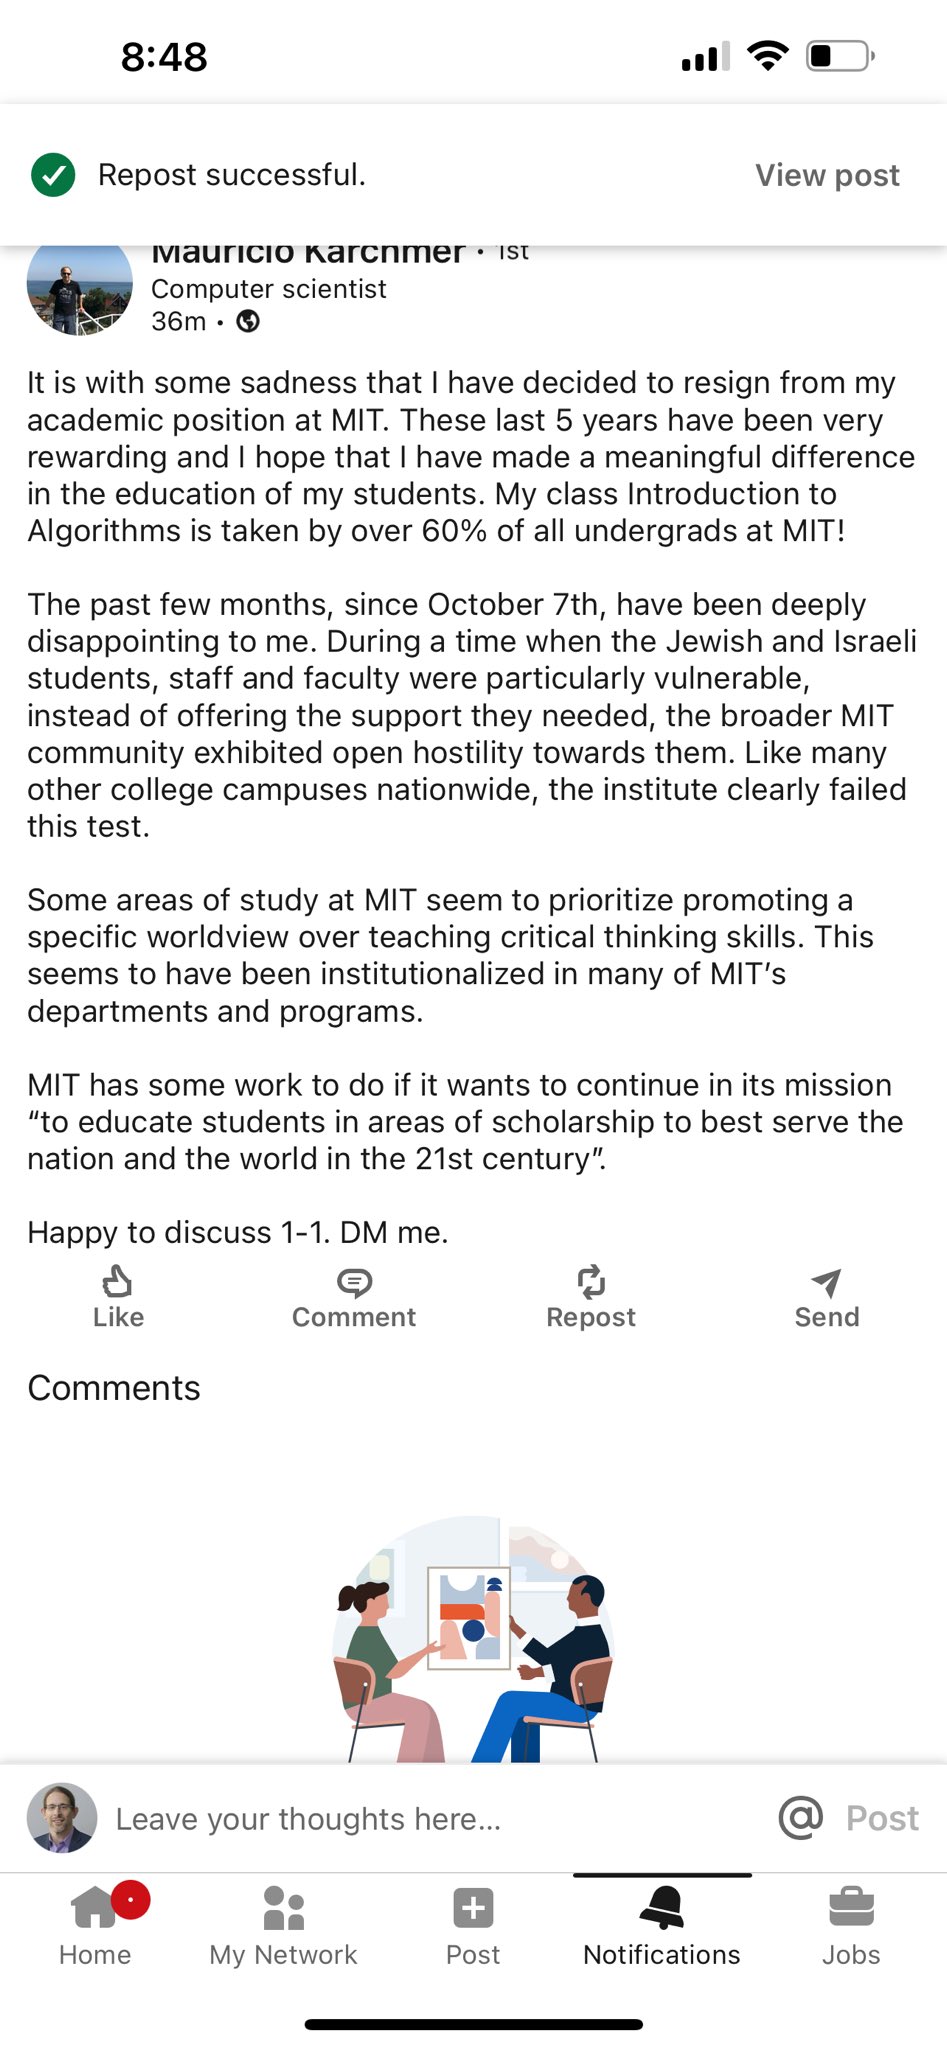This screenshot has height=2048, width=947.
Task: Switch to the Notifications tab
Action: (661, 1925)
